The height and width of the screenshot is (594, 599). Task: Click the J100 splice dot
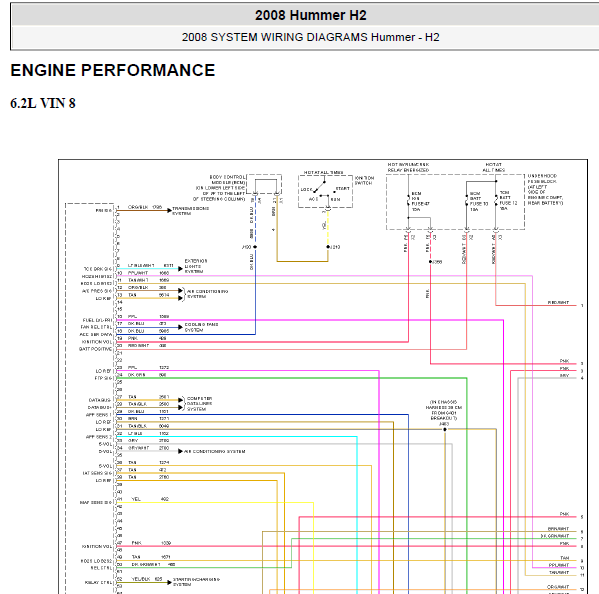(255, 247)
